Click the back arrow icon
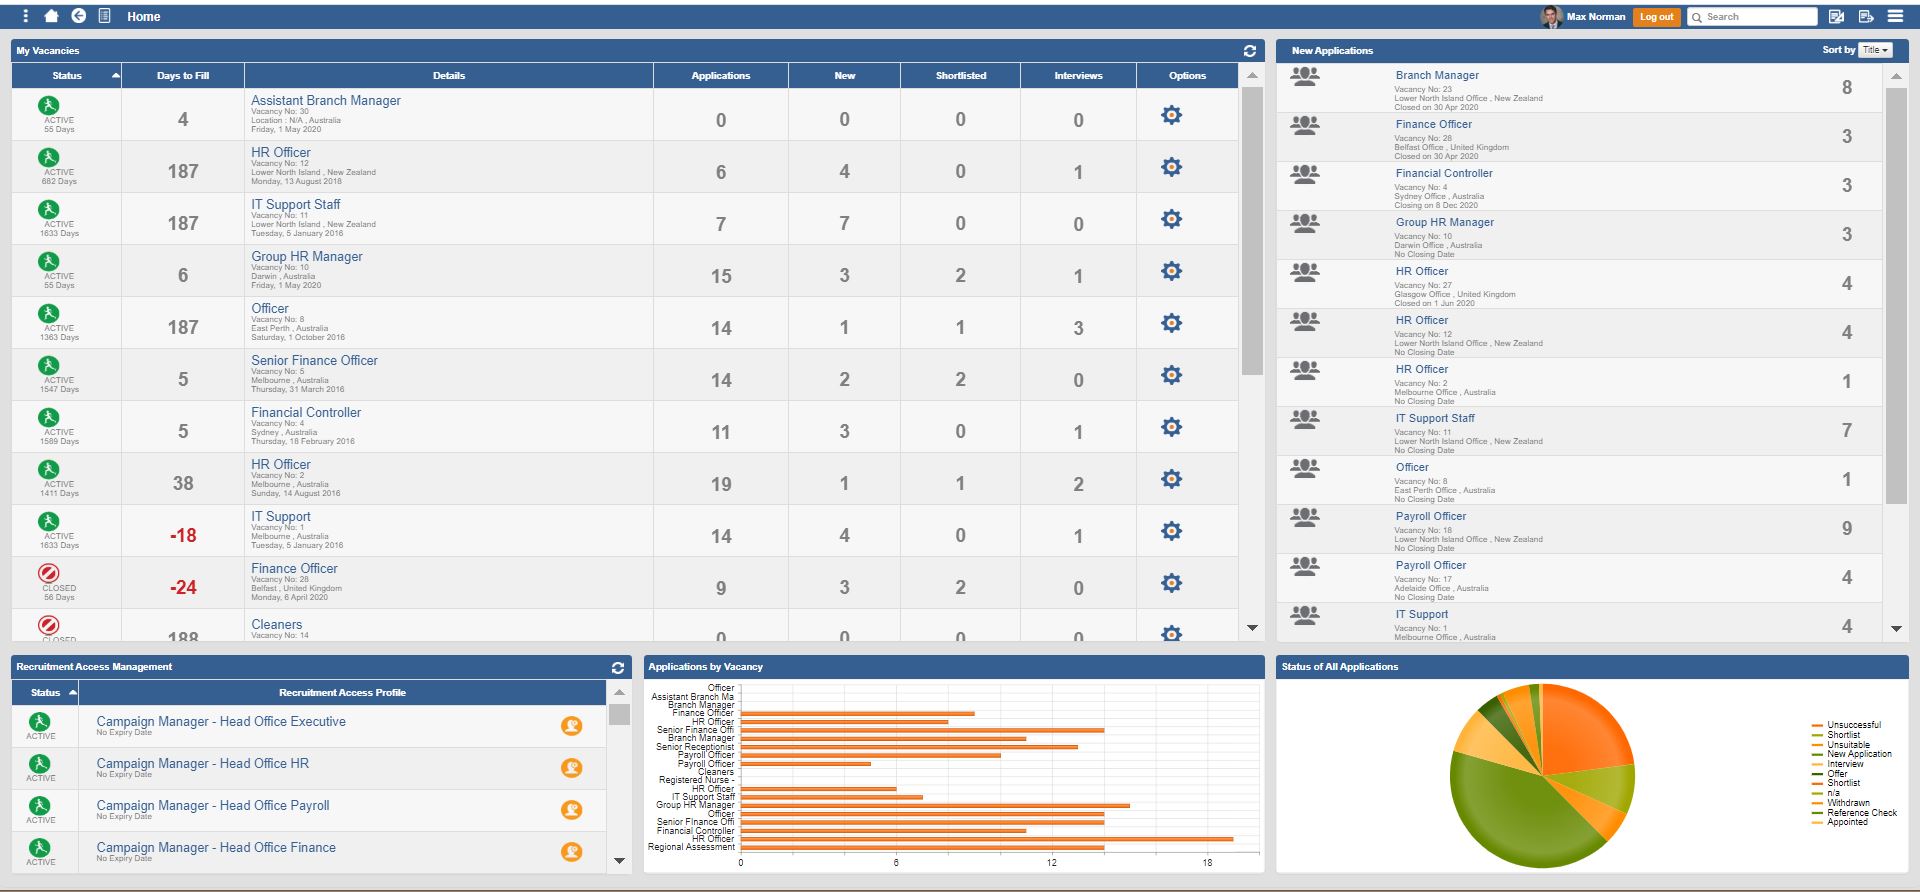 pos(78,16)
